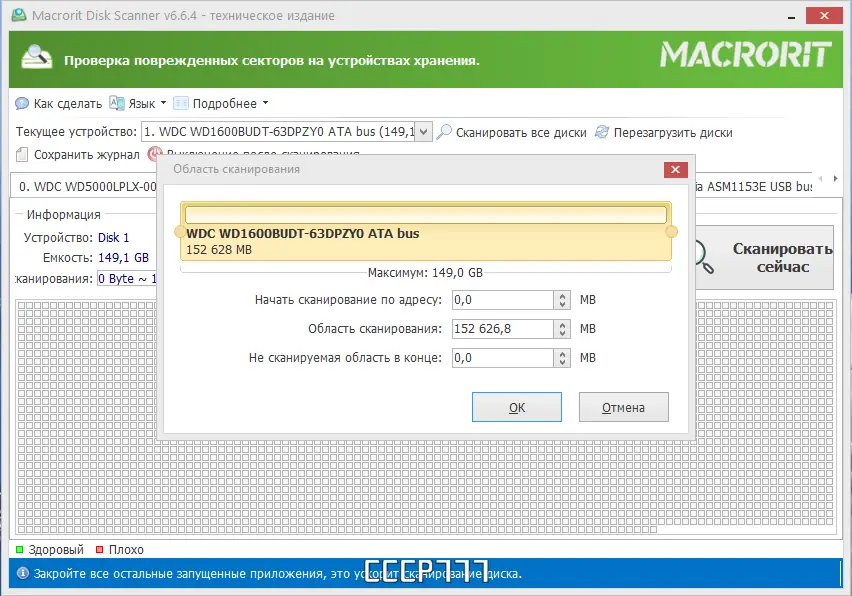Image resolution: width=852 pixels, height=596 pixels.
Task: Expand the Текущее устройство device dropdown
Action: (x=424, y=131)
